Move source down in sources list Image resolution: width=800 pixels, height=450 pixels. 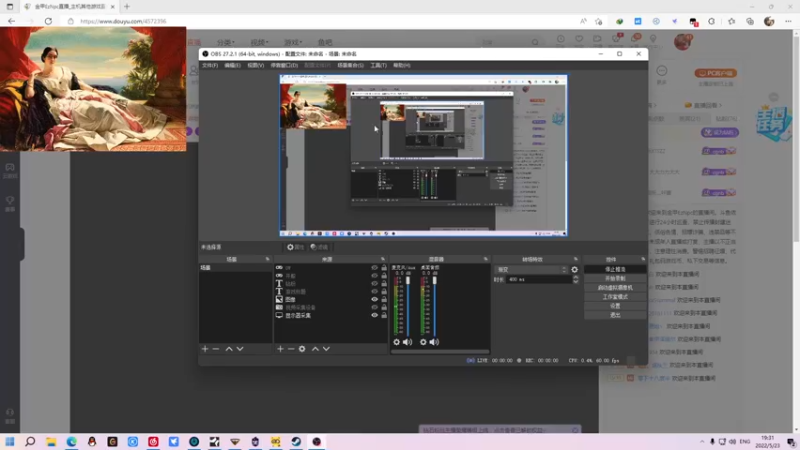(x=327, y=349)
